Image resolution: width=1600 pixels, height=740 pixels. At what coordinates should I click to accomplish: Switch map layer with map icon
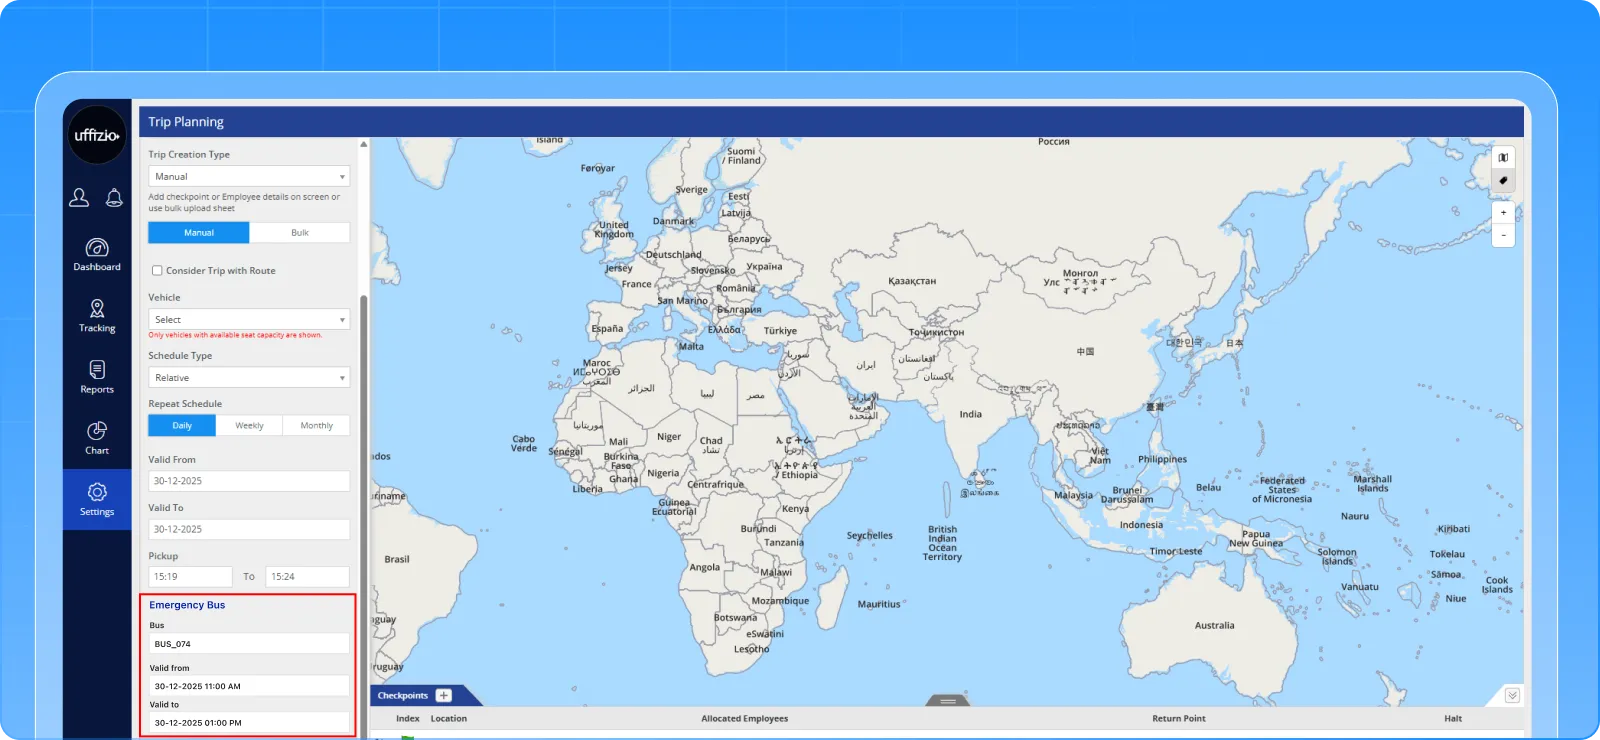pos(1503,158)
